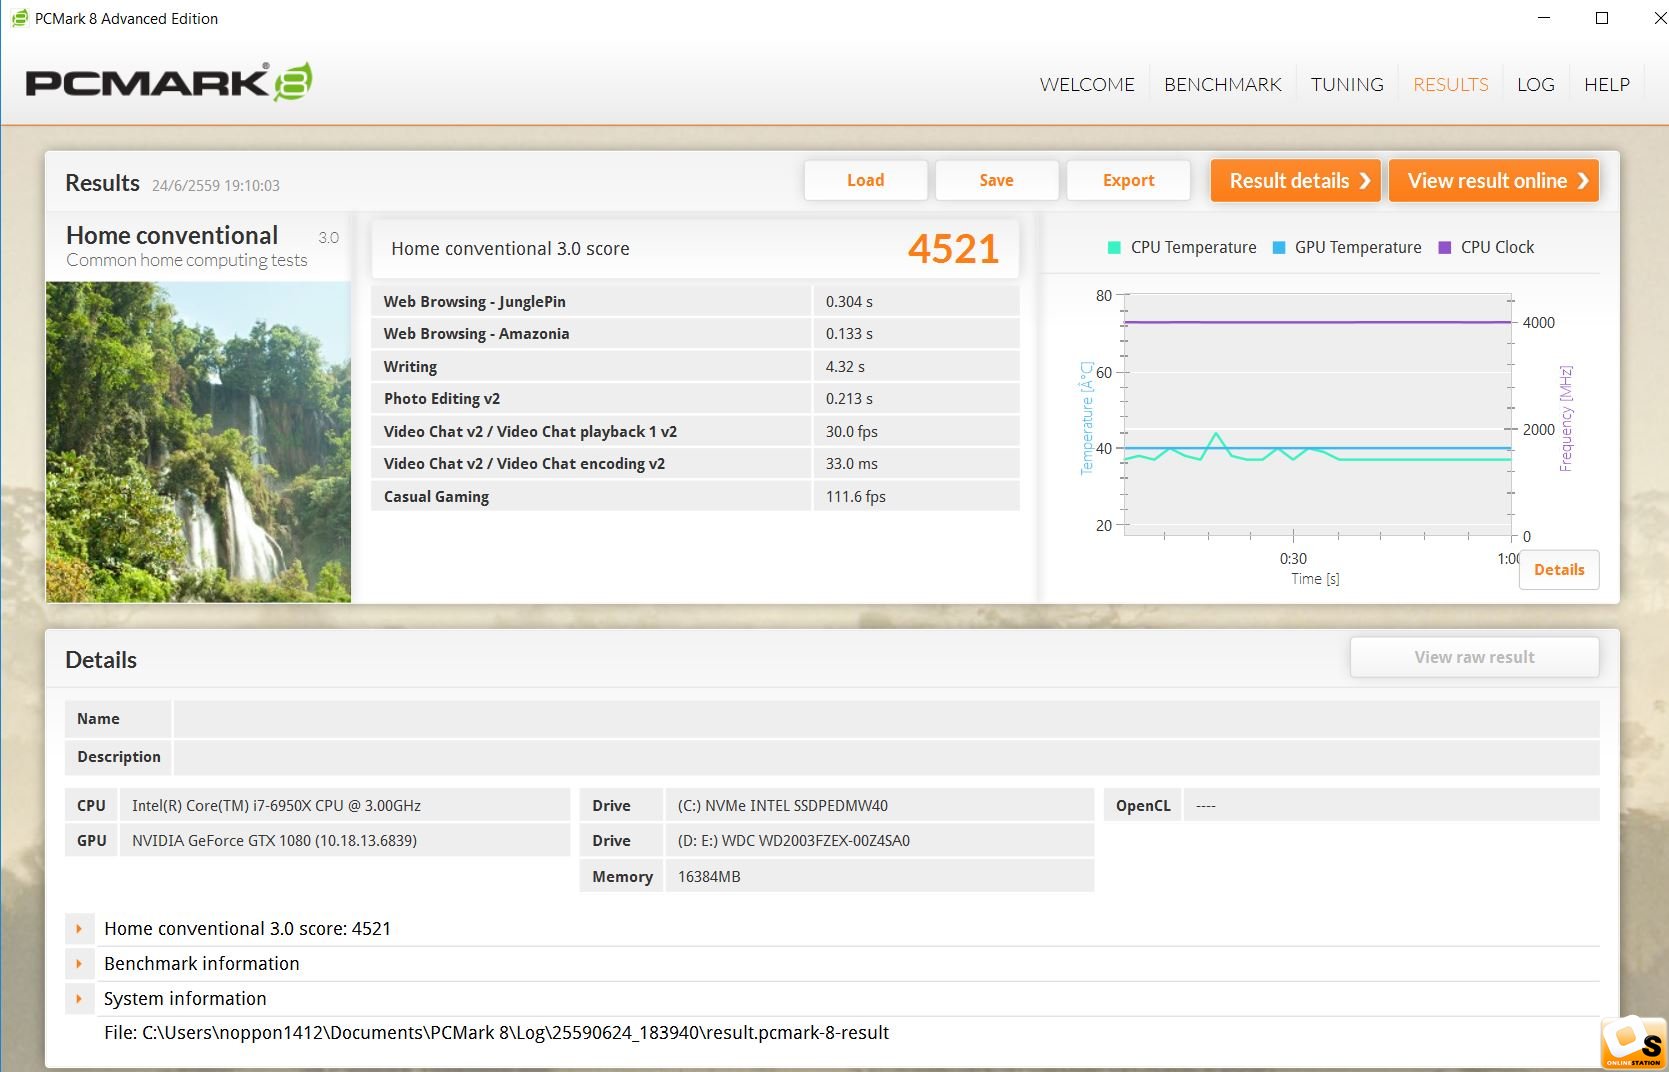Open the LOG tab
The height and width of the screenshot is (1072, 1669).
(x=1535, y=84)
